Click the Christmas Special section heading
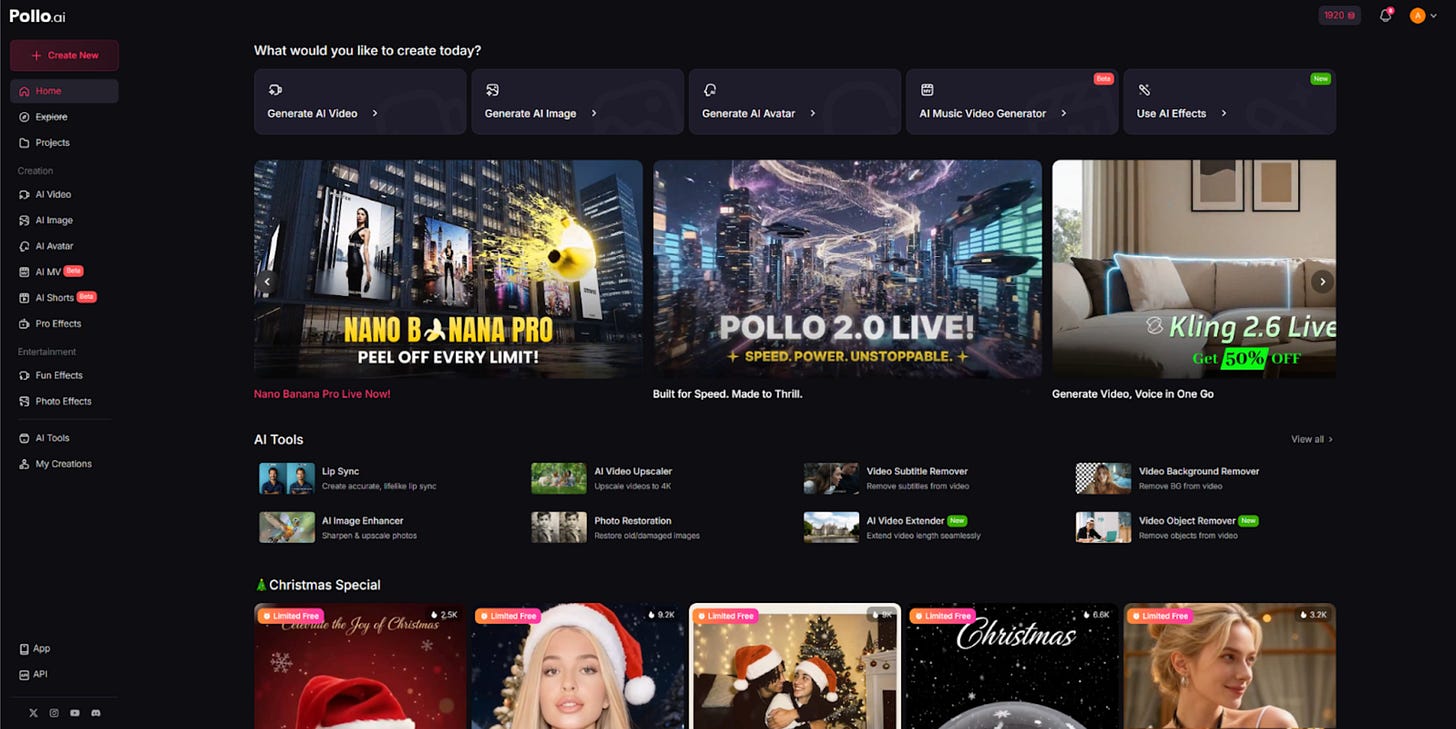 [318, 585]
